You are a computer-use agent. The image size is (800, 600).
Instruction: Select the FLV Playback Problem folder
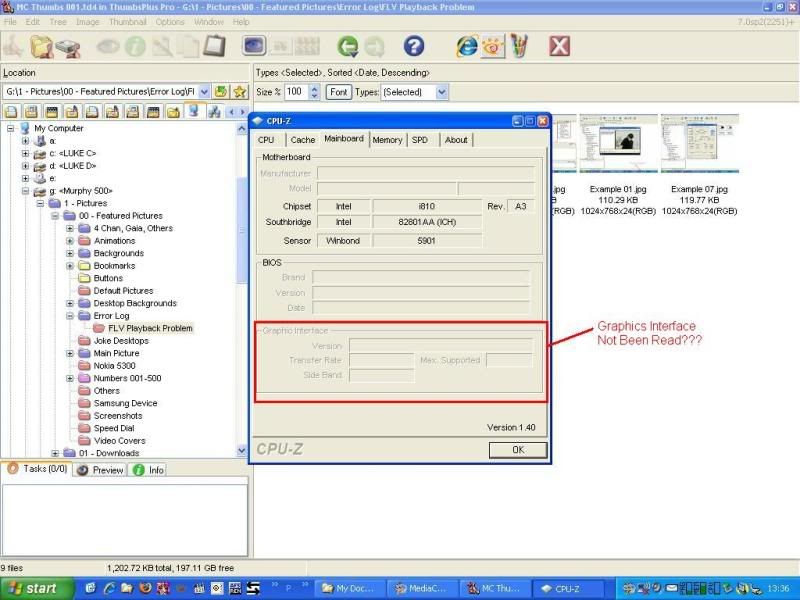point(150,328)
